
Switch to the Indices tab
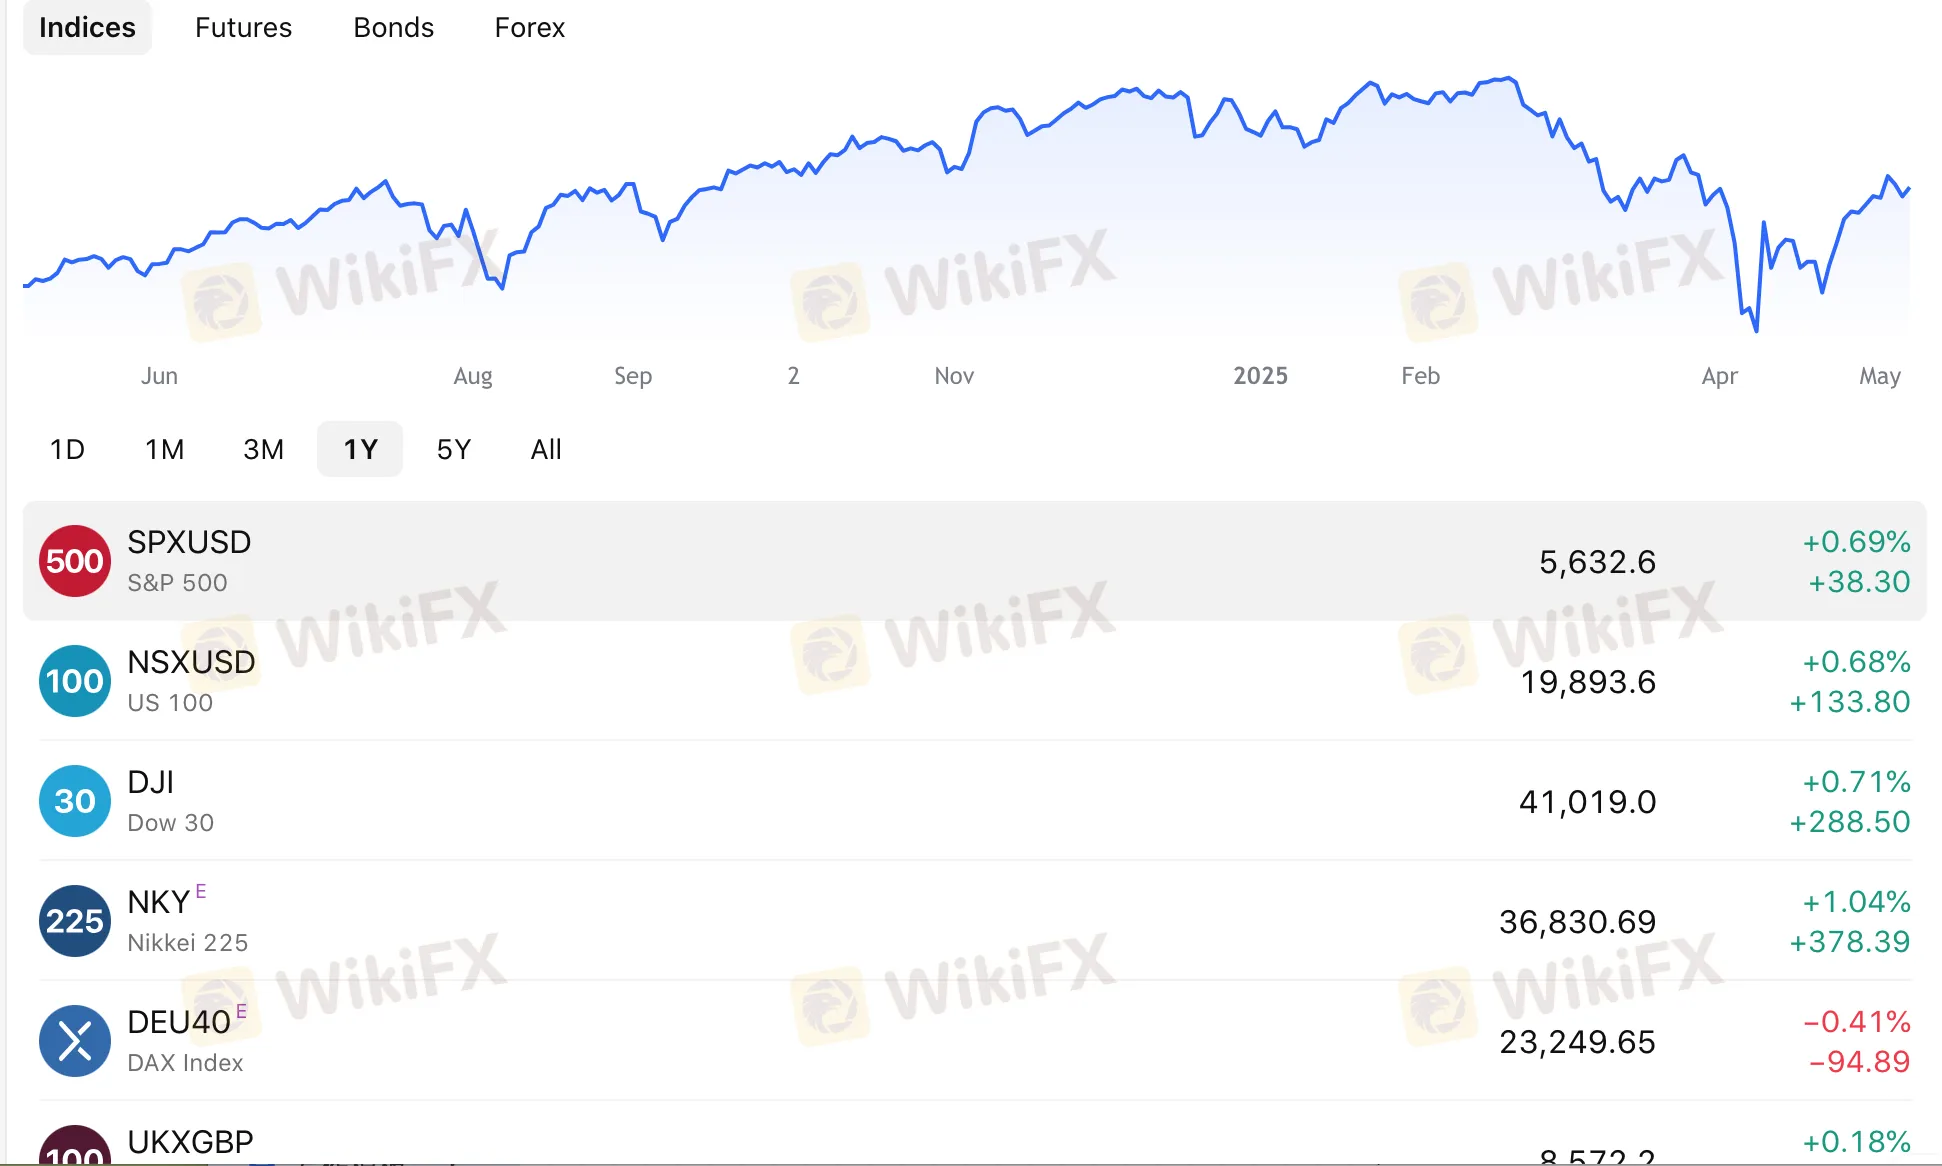coord(87,28)
